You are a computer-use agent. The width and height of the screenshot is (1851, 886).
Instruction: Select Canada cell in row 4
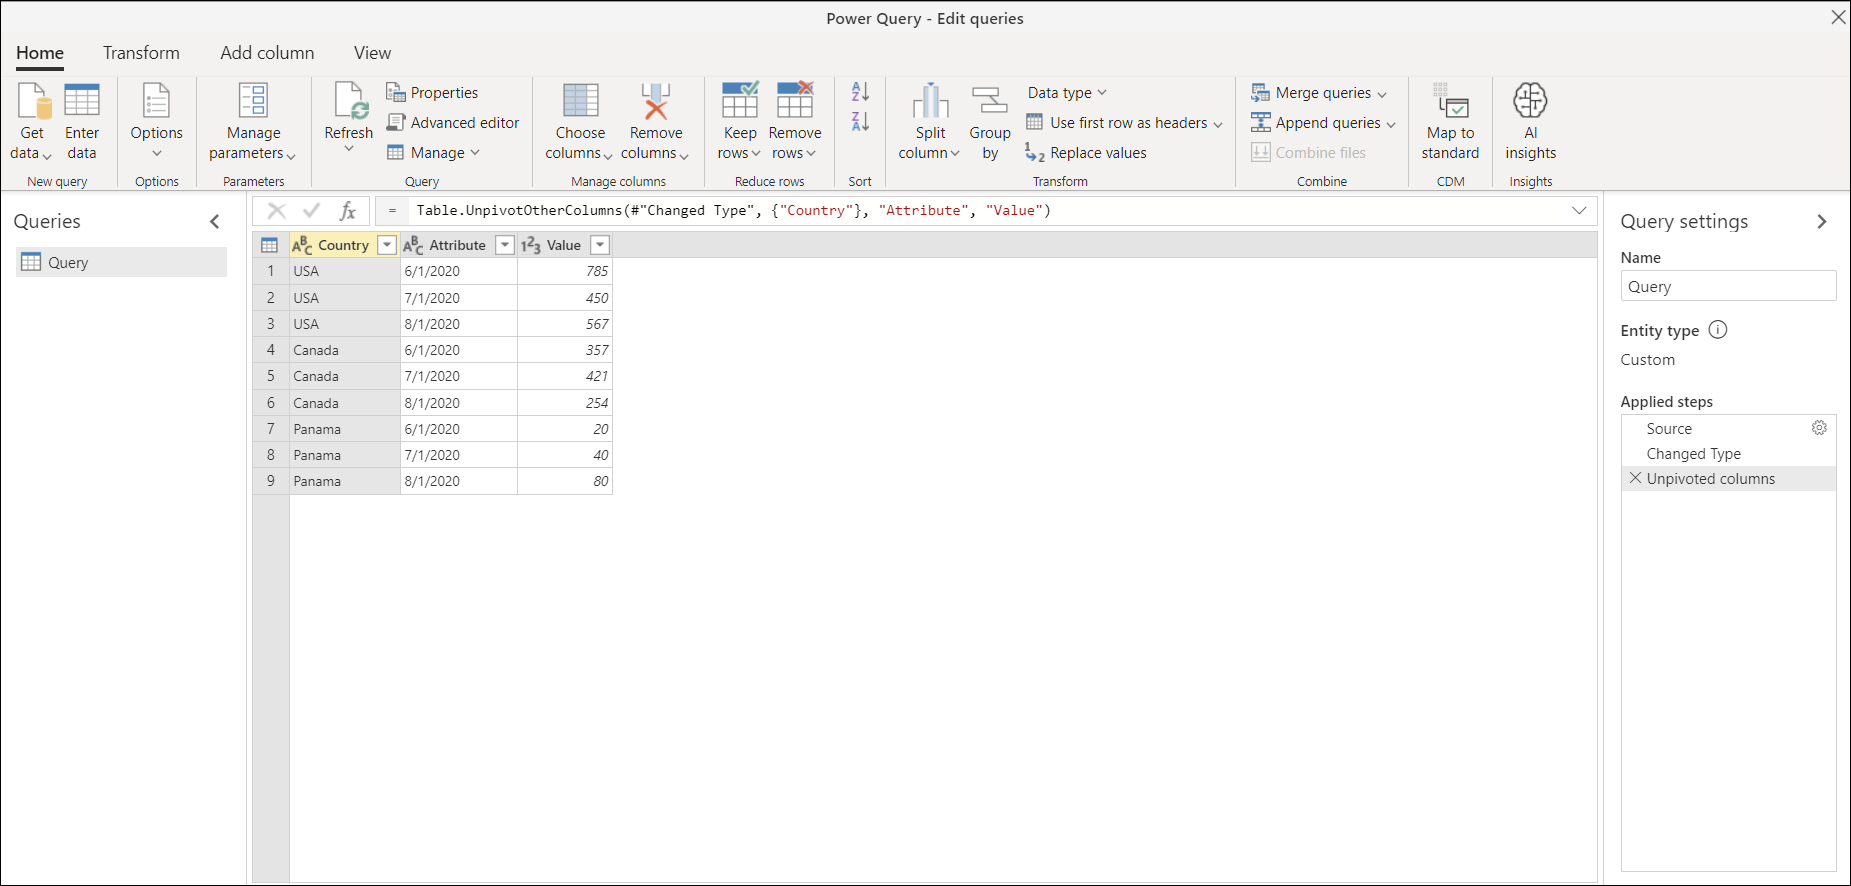click(x=345, y=350)
